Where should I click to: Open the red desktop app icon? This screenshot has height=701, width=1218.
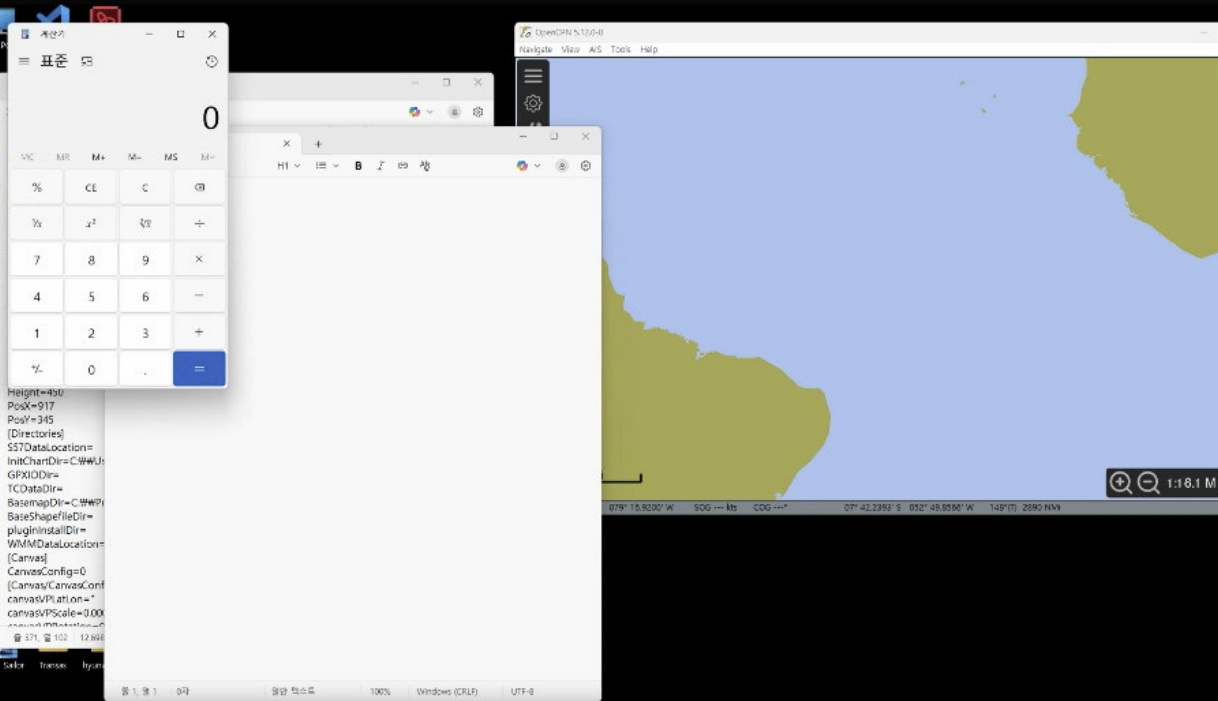tap(105, 15)
